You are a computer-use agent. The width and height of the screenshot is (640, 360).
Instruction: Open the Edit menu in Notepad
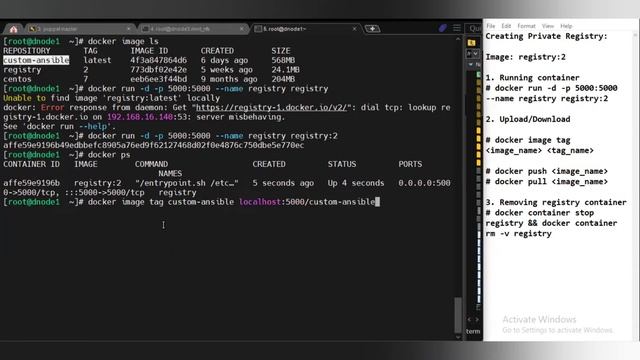click(506, 26)
